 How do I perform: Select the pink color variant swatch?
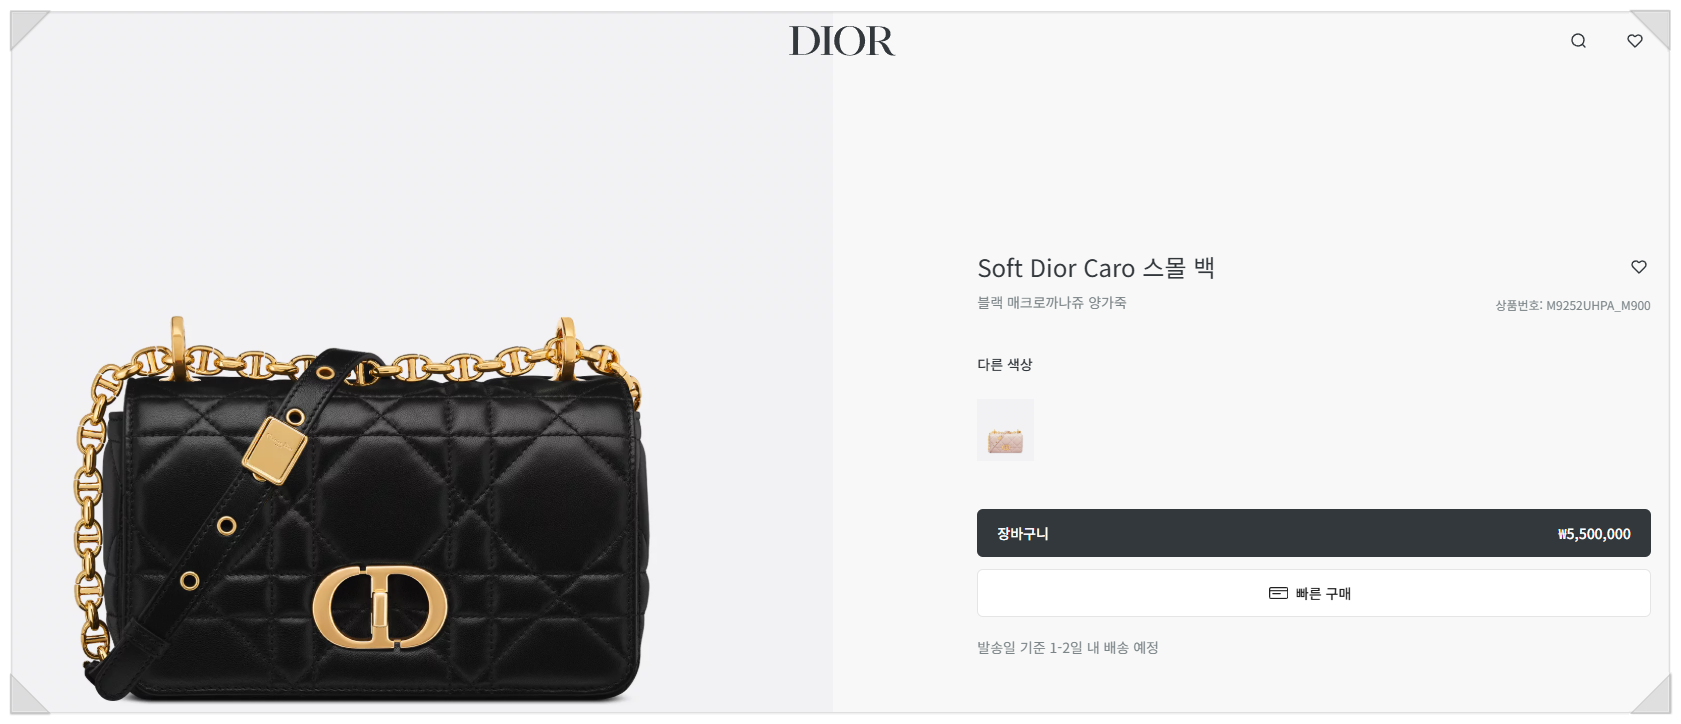tap(1005, 430)
